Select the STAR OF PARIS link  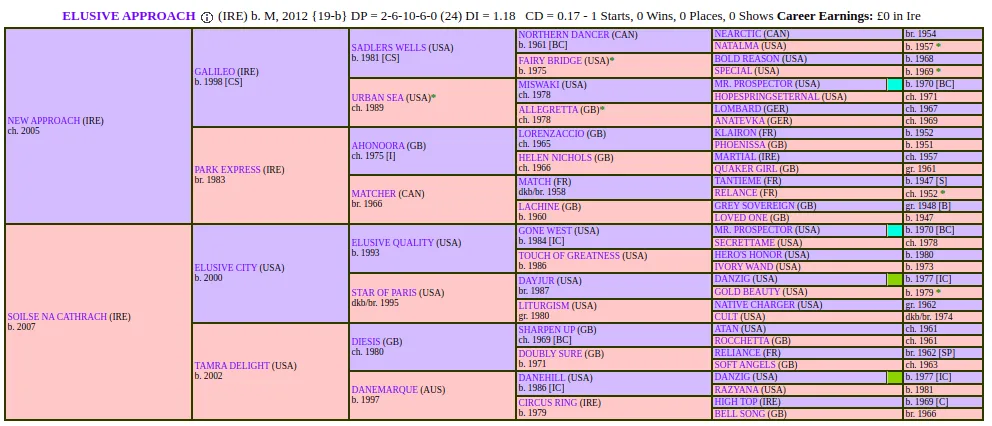pos(384,292)
